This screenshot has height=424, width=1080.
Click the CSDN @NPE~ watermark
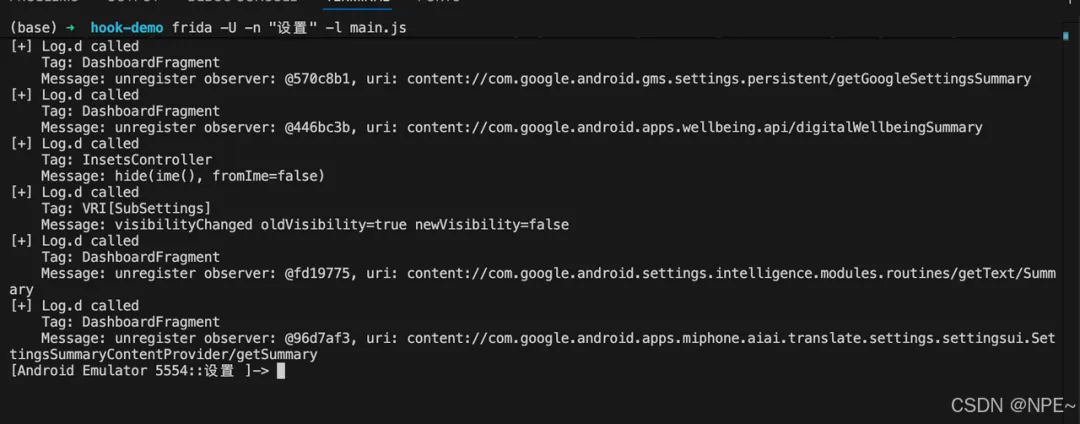[x=1012, y=404]
